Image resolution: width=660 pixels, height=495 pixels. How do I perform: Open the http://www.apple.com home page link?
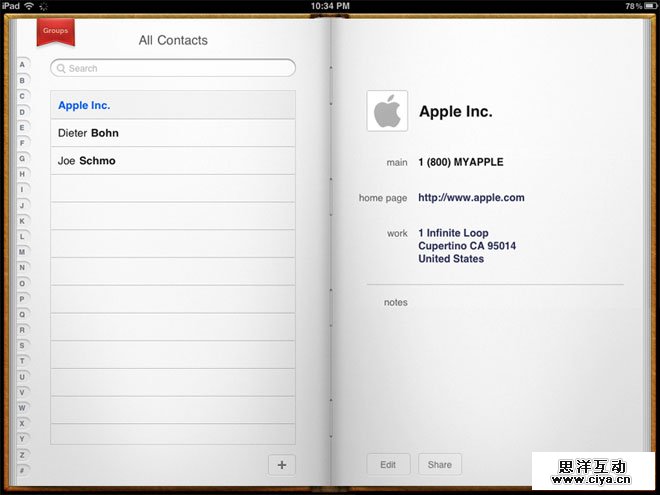pos(471,197)
